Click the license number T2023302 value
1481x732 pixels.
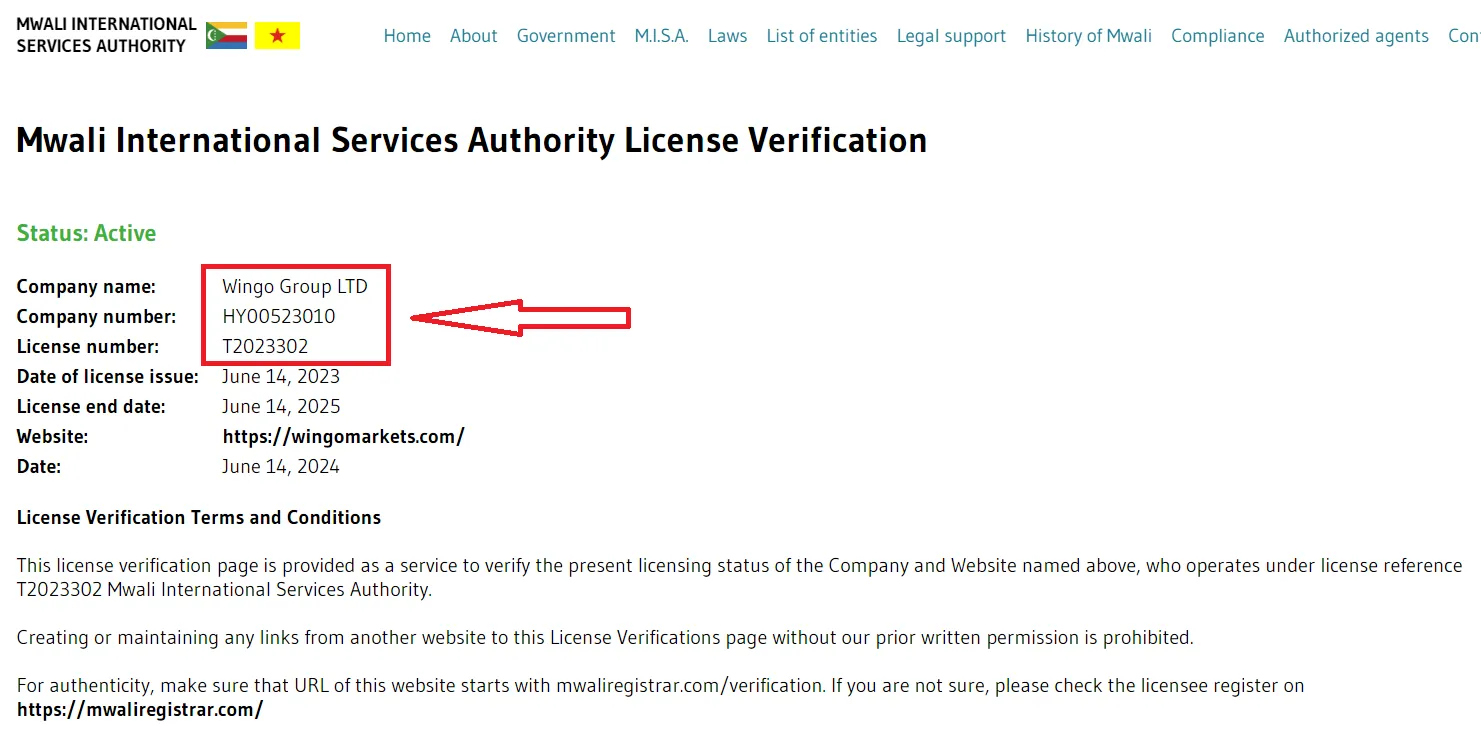click(x=265, y=347)
